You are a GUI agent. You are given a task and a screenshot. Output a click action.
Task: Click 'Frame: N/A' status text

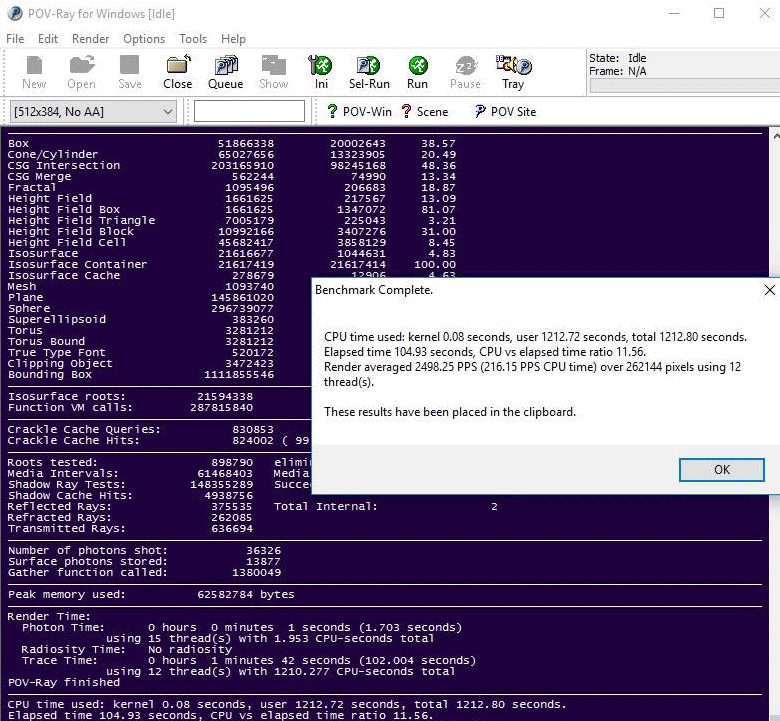(x=617, y=71)
